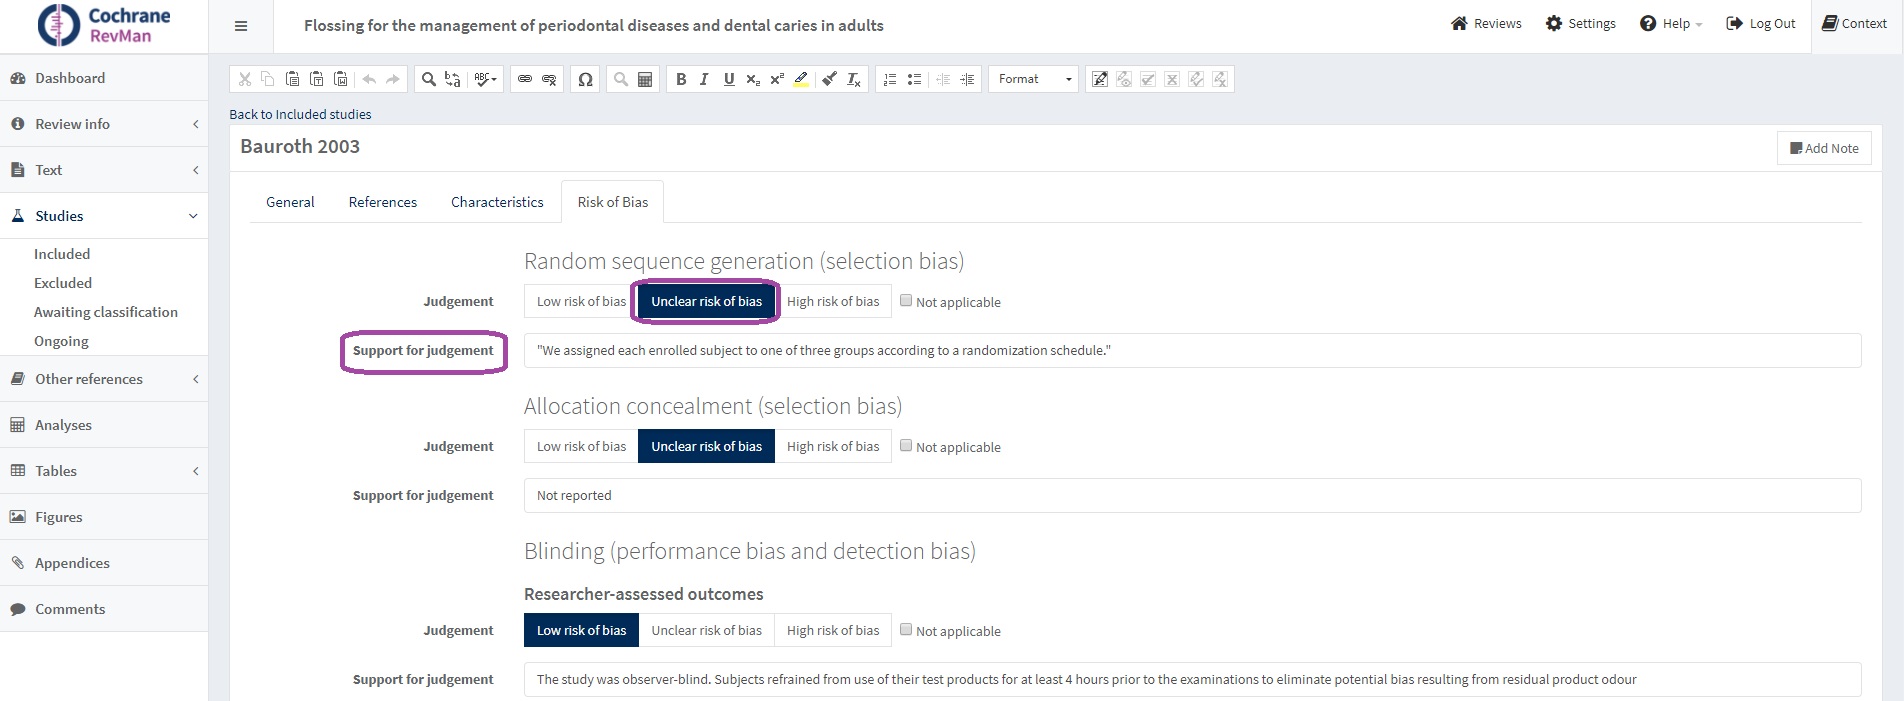Check Not applicable for Random sequence generation
1904x701 pixels.
[x=906, y=301]
